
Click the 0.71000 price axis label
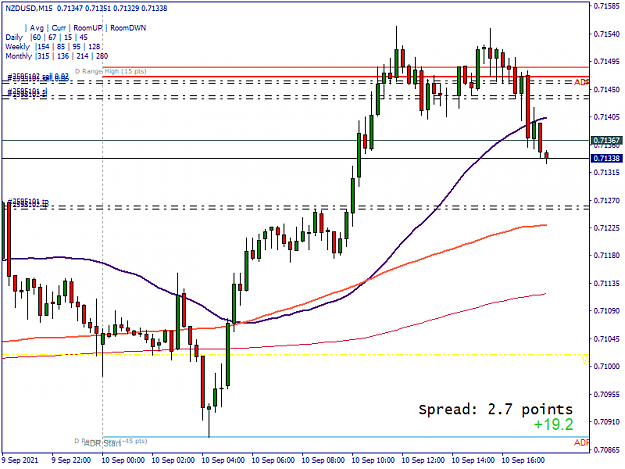click(x=607, y=366)
